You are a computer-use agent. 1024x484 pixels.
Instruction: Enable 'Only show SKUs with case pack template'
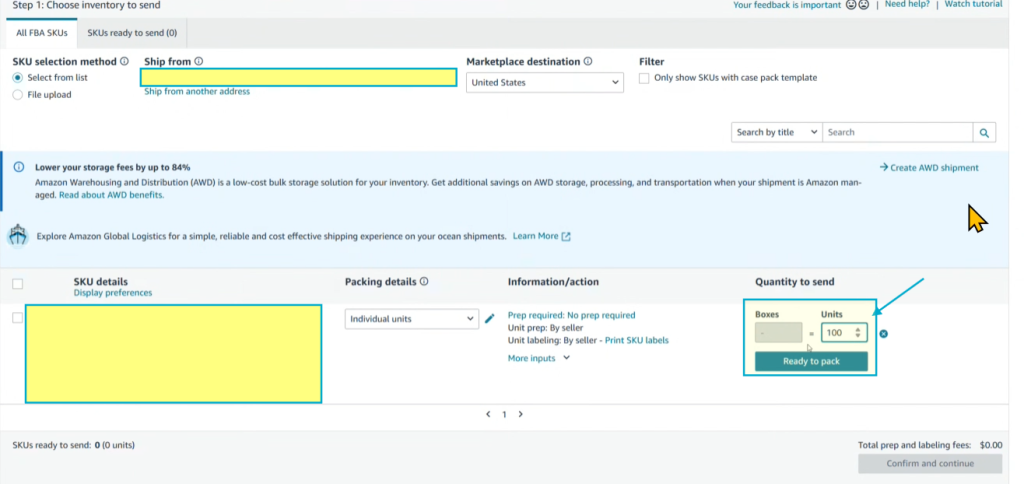[x=644, y=78]
